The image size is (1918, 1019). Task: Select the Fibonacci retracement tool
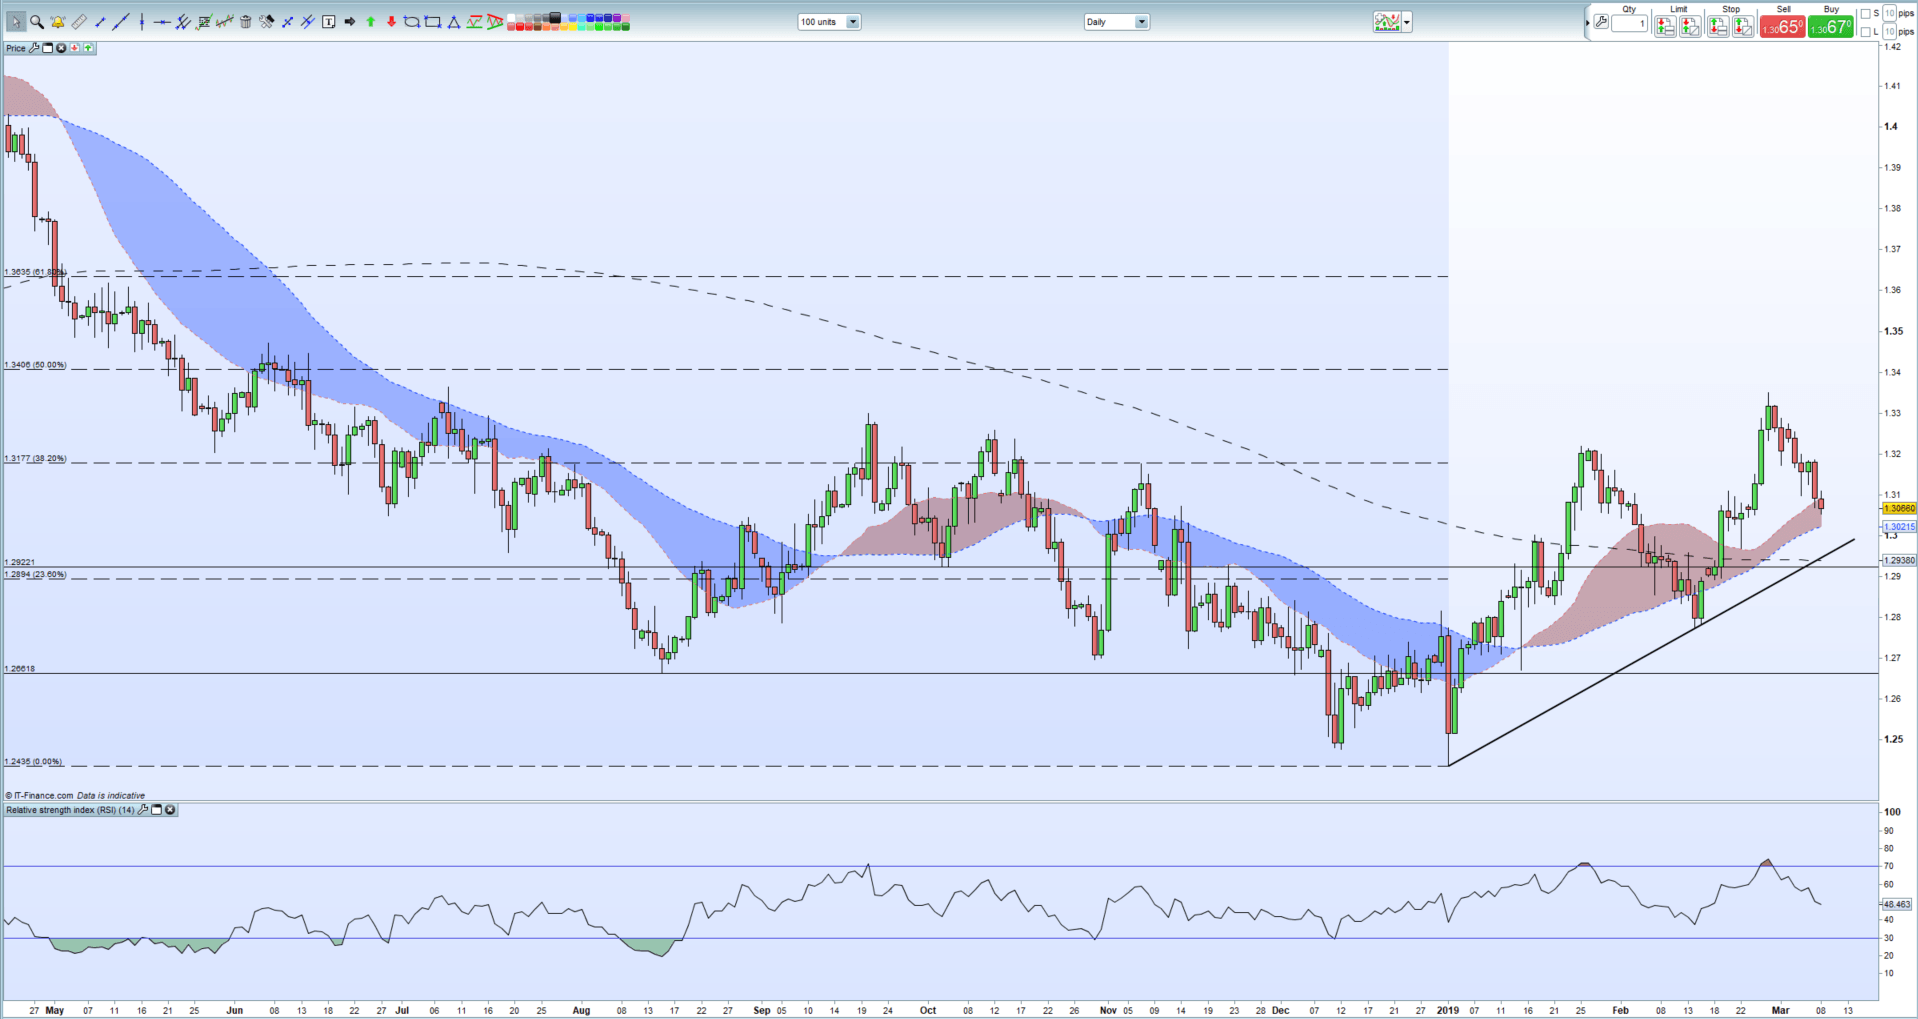click(x=204, y=22)
